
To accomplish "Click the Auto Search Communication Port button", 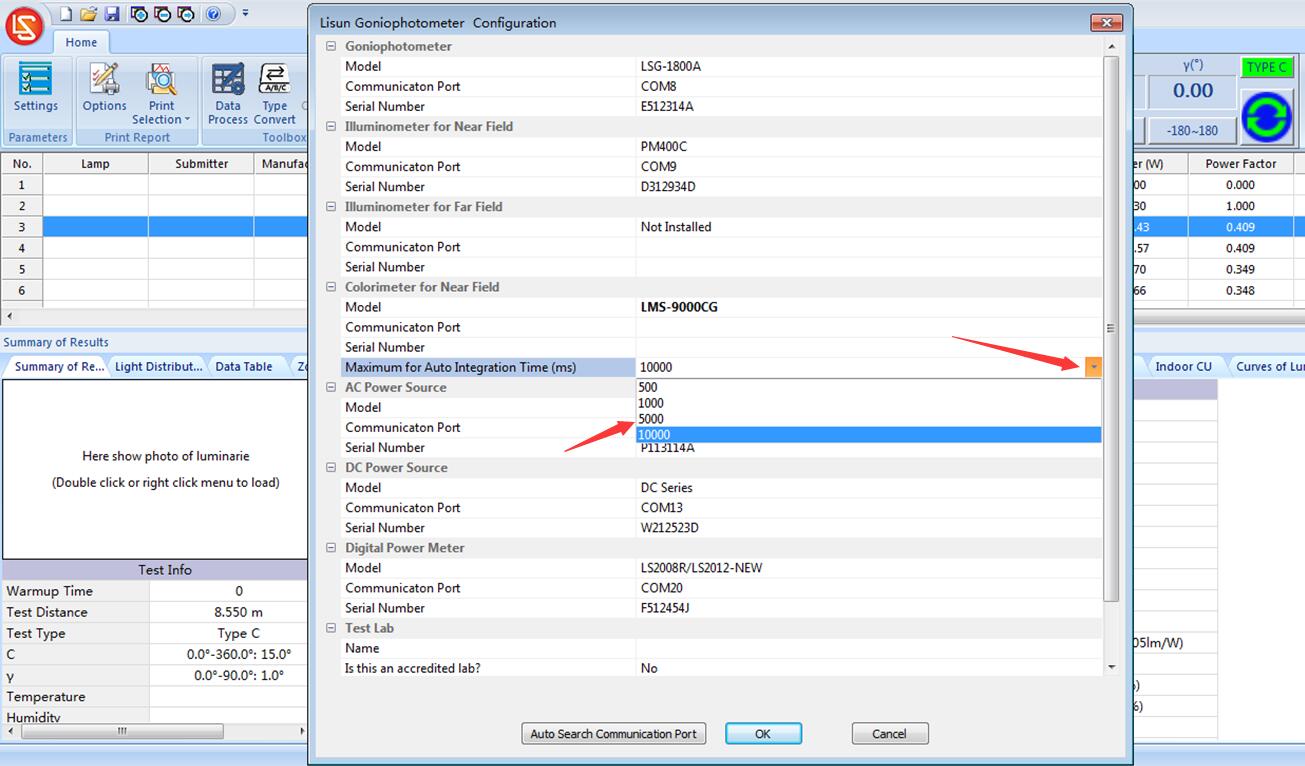I will [x=613, y=734].
